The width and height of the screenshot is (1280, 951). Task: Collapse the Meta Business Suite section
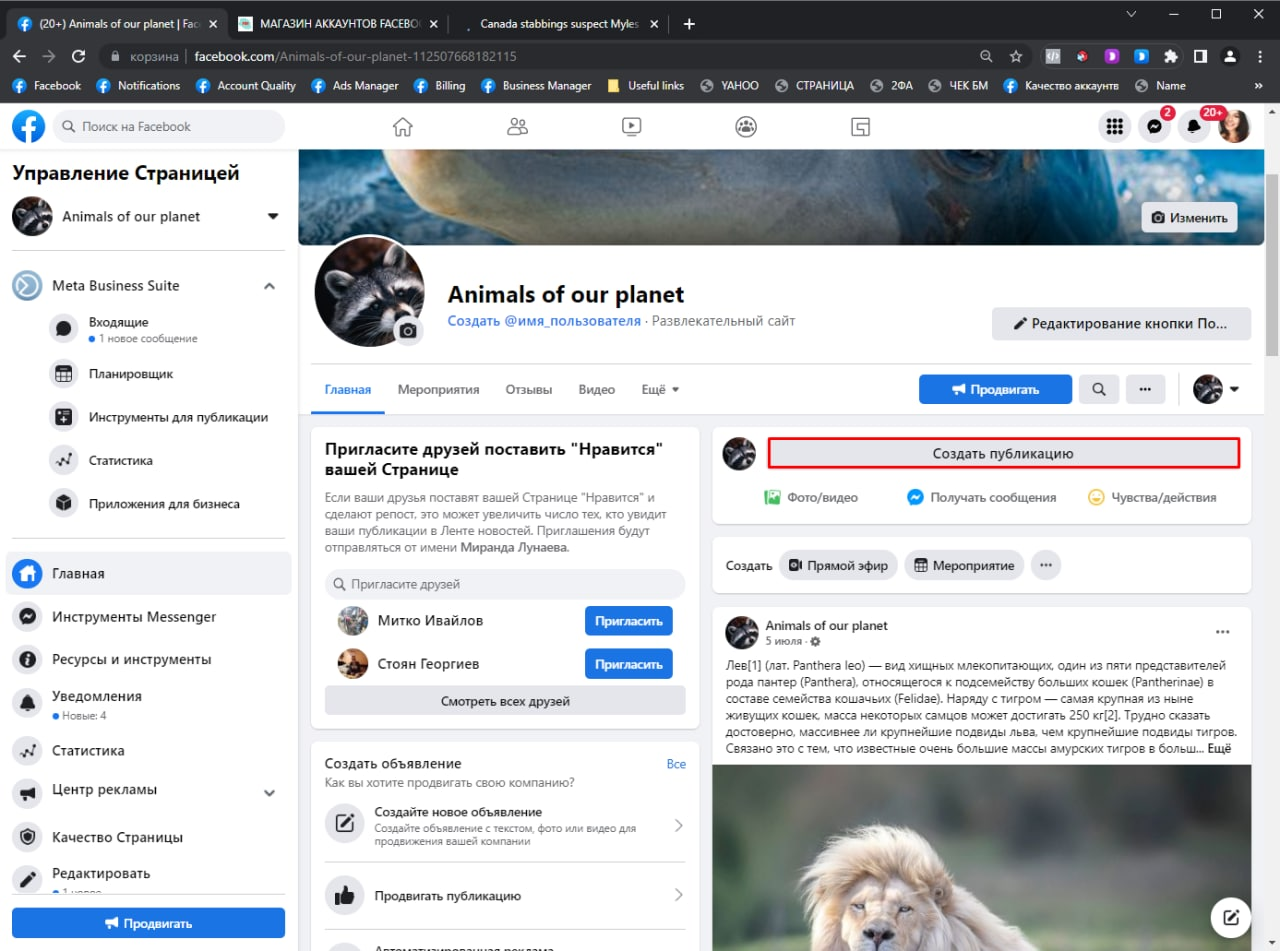[269, 286]
